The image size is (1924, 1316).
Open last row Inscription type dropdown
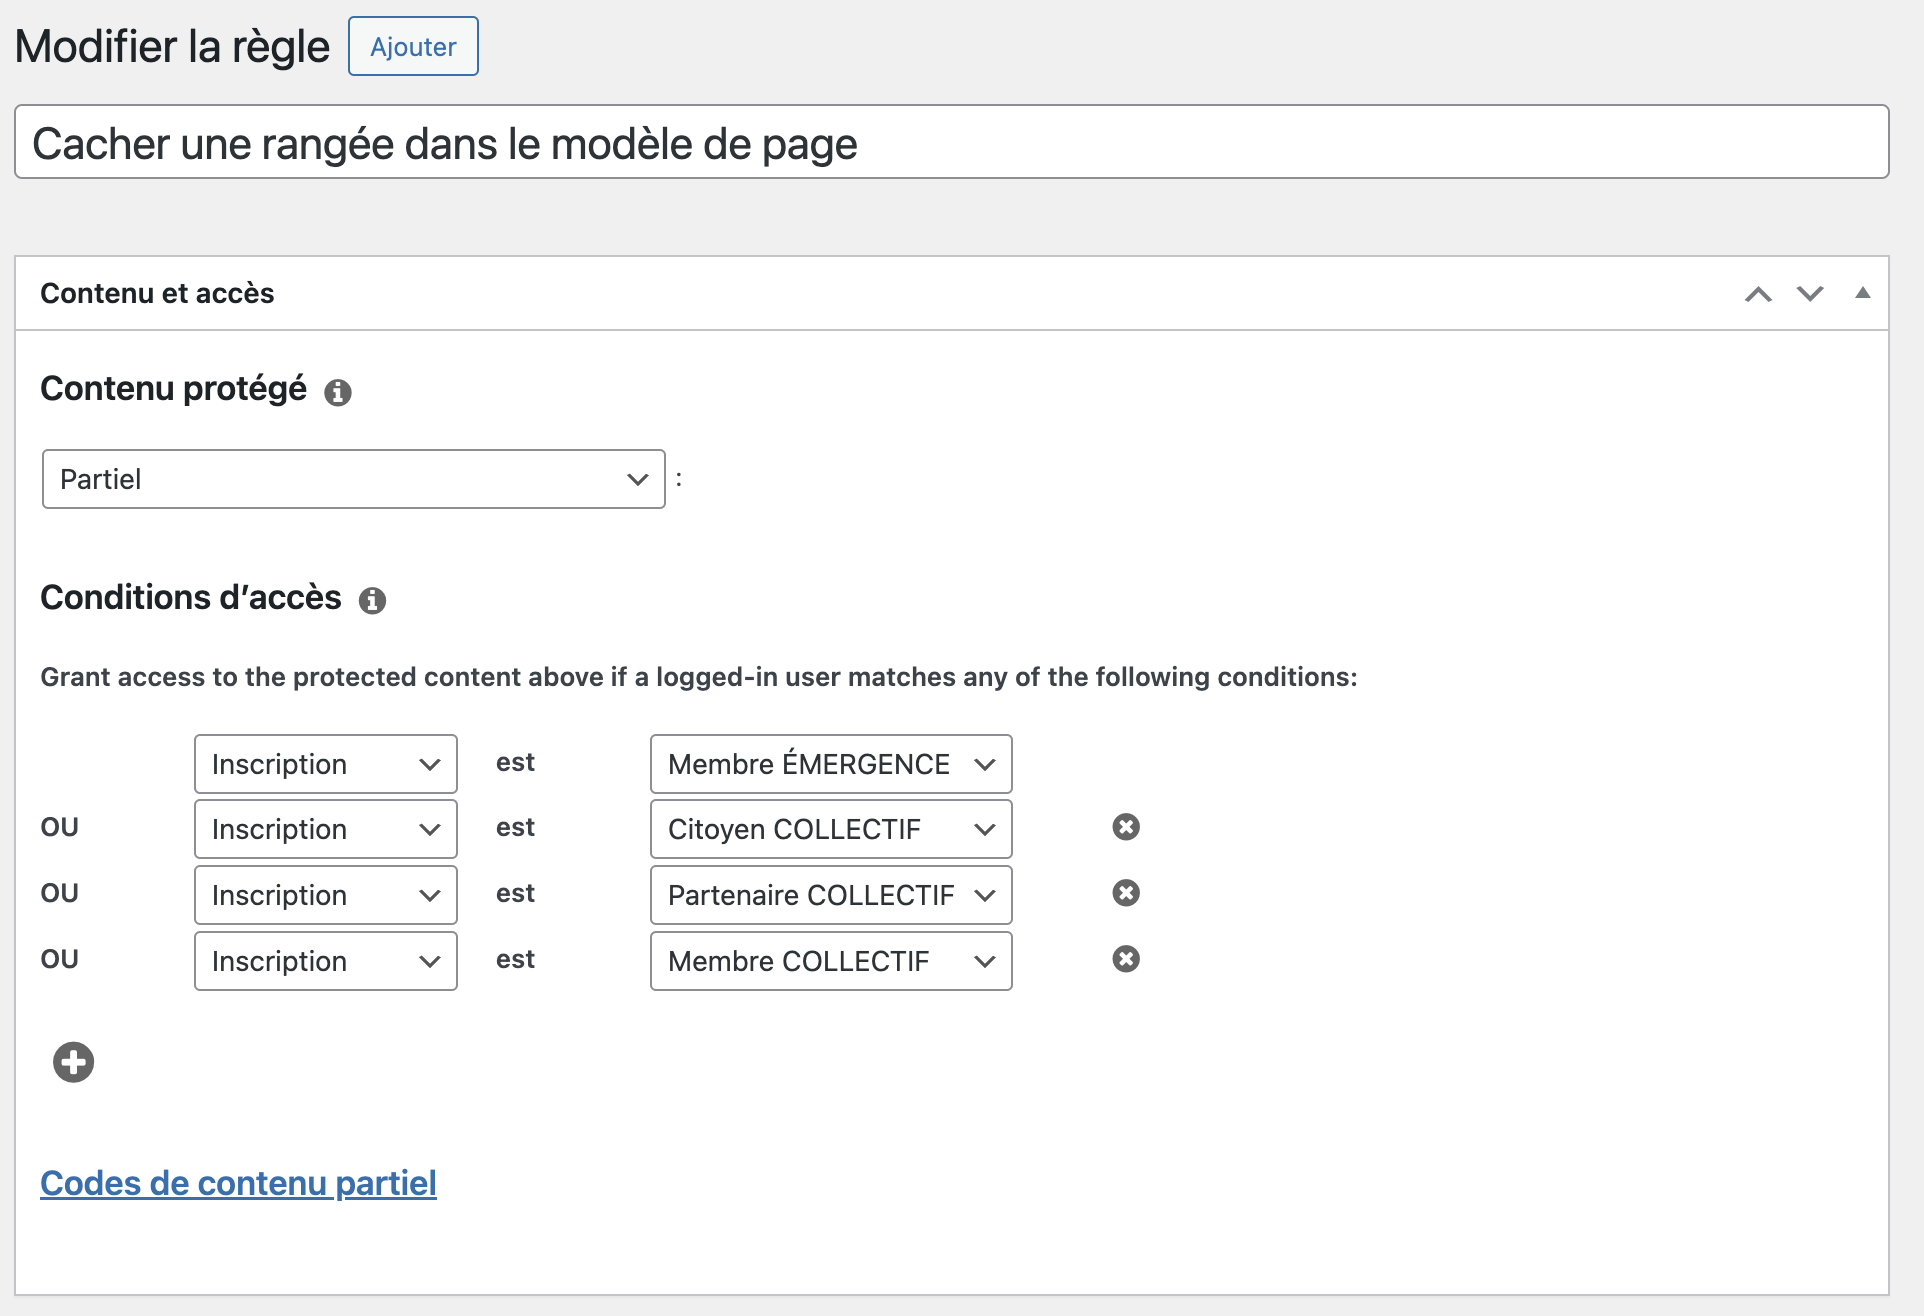point(325,961)
